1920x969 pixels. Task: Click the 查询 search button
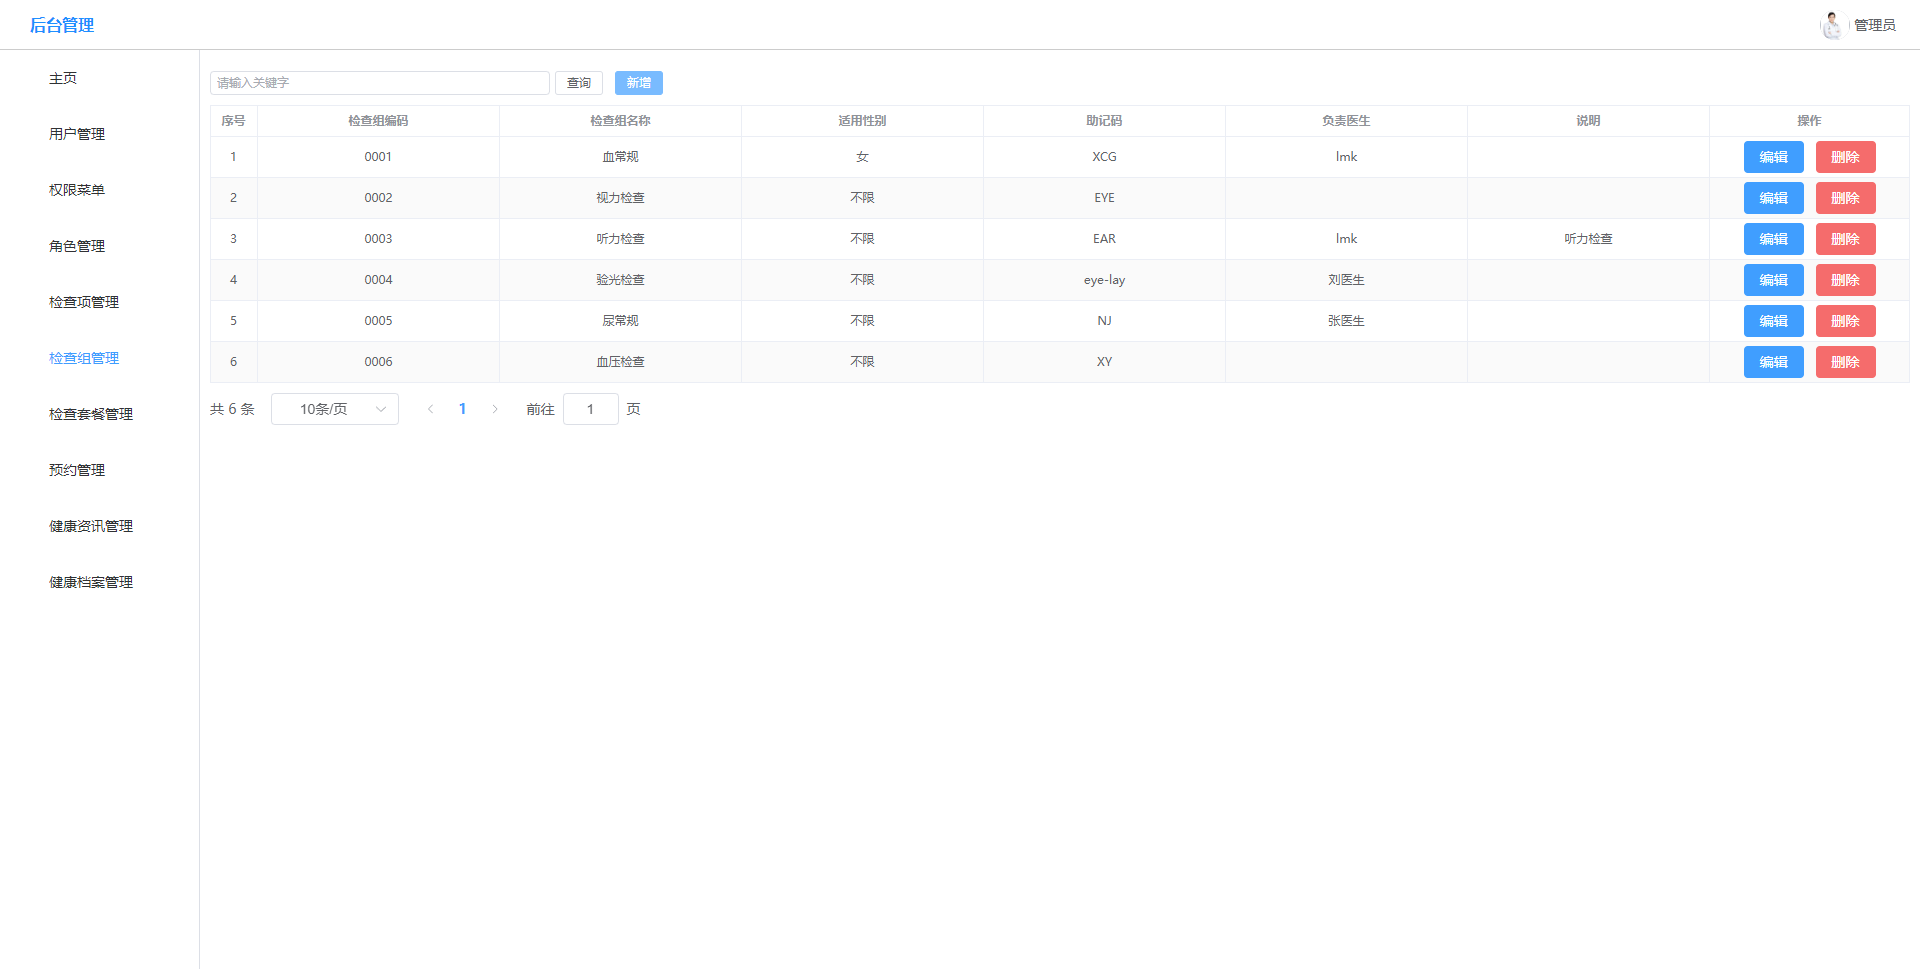[579, 83]
